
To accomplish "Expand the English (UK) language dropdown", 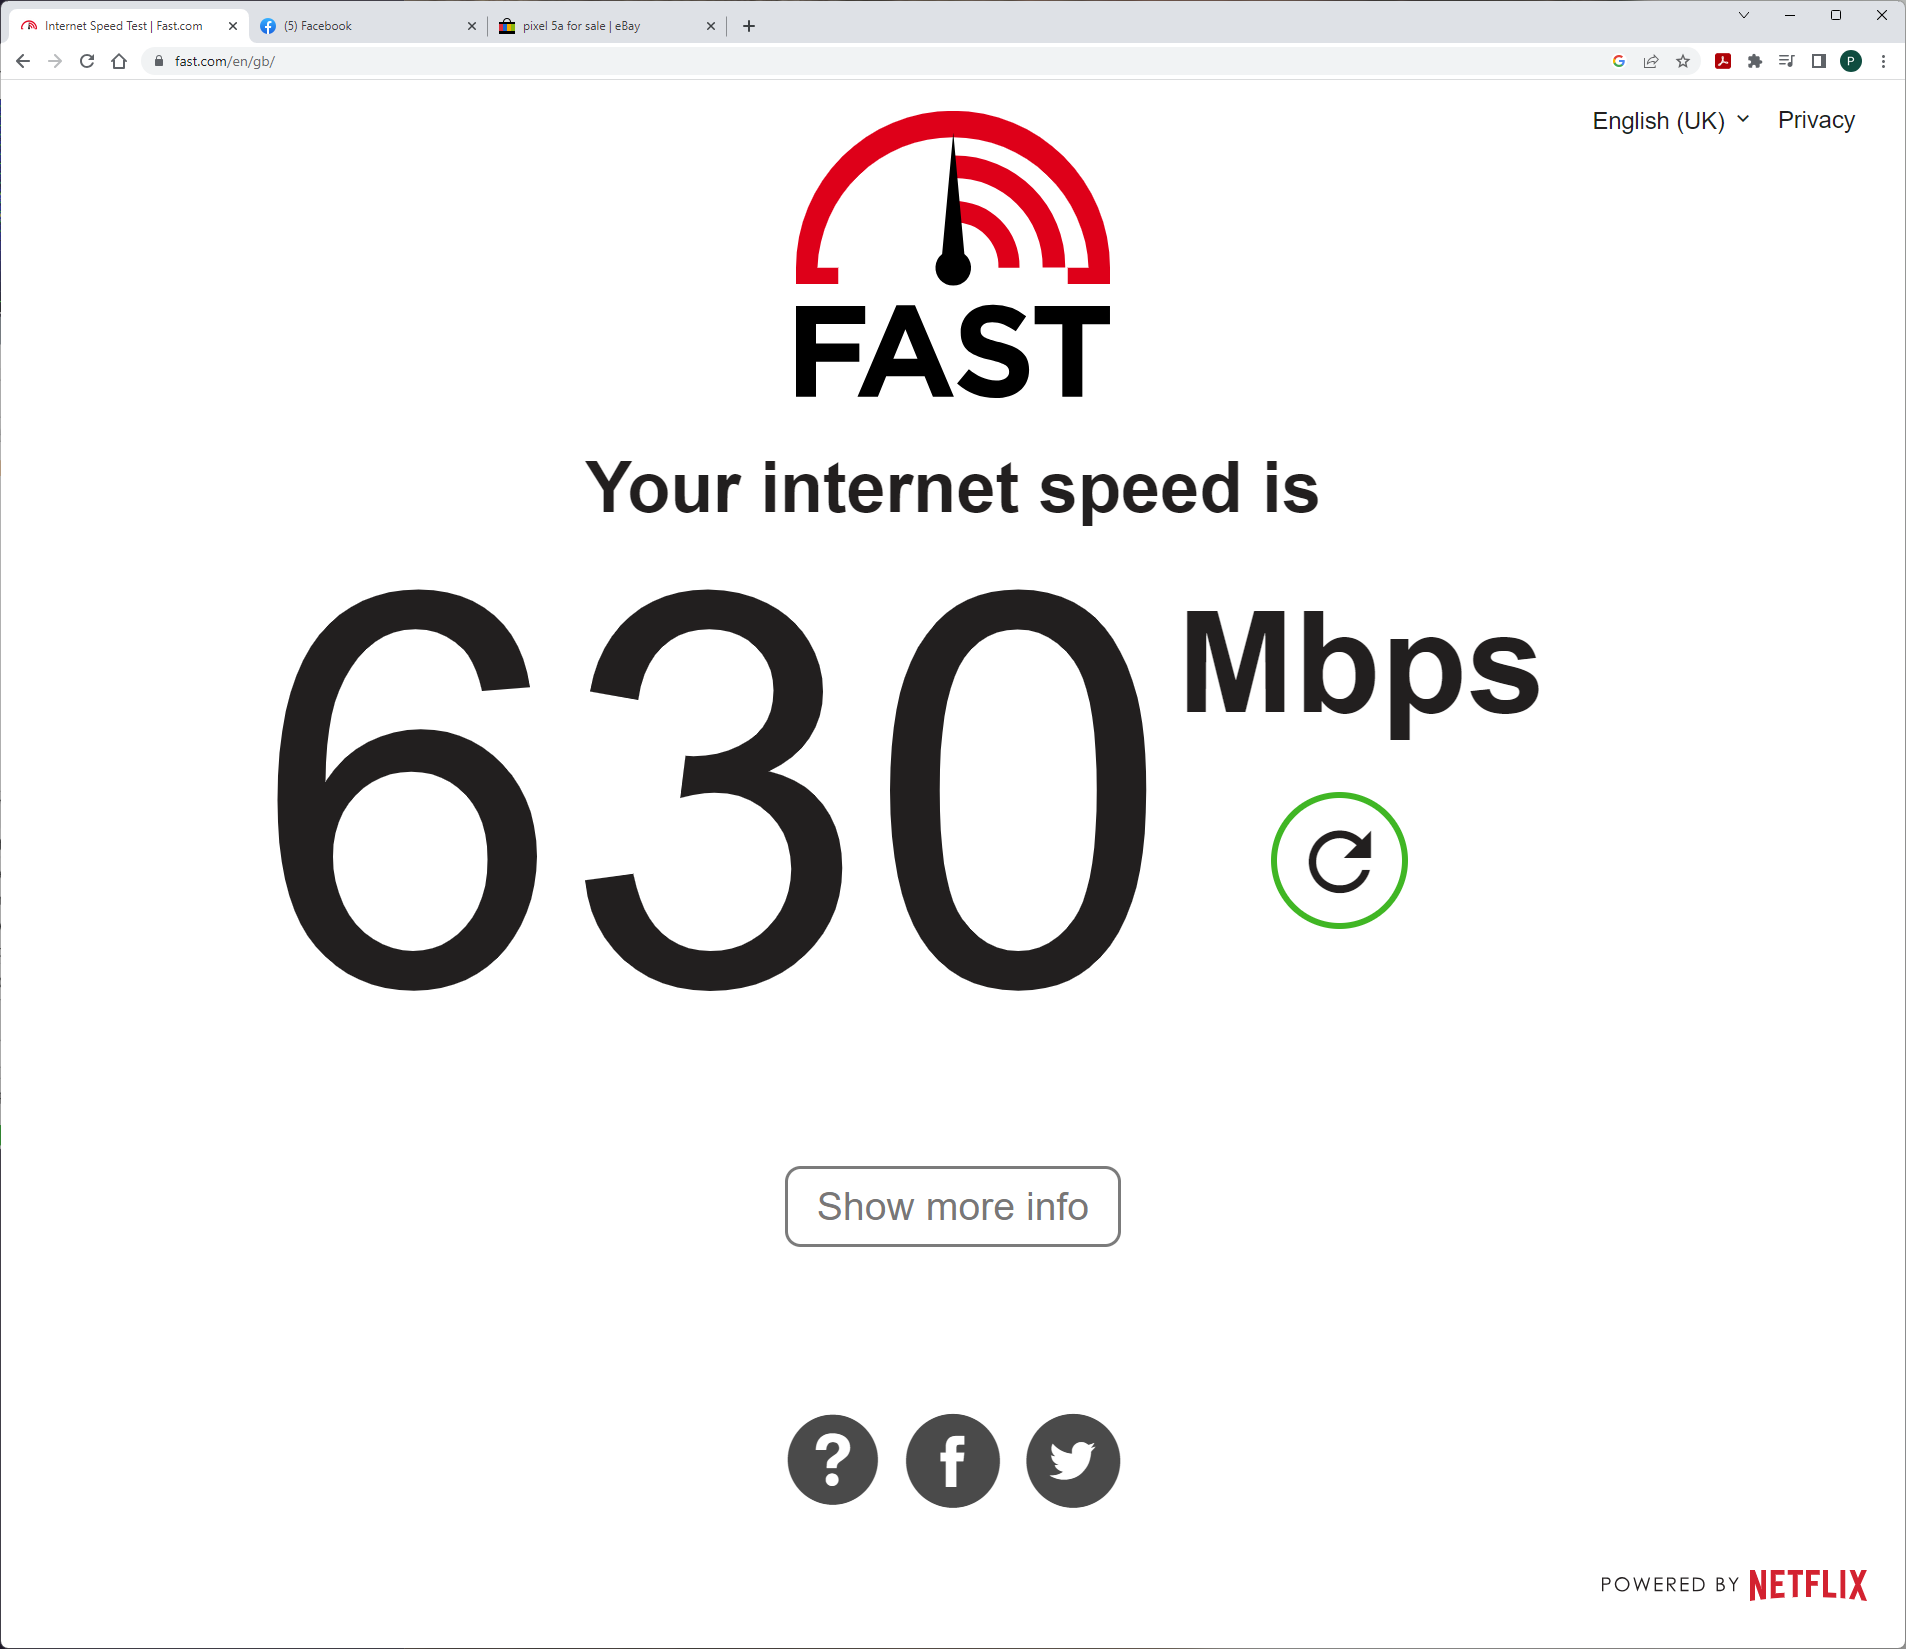I will 1670,120.
